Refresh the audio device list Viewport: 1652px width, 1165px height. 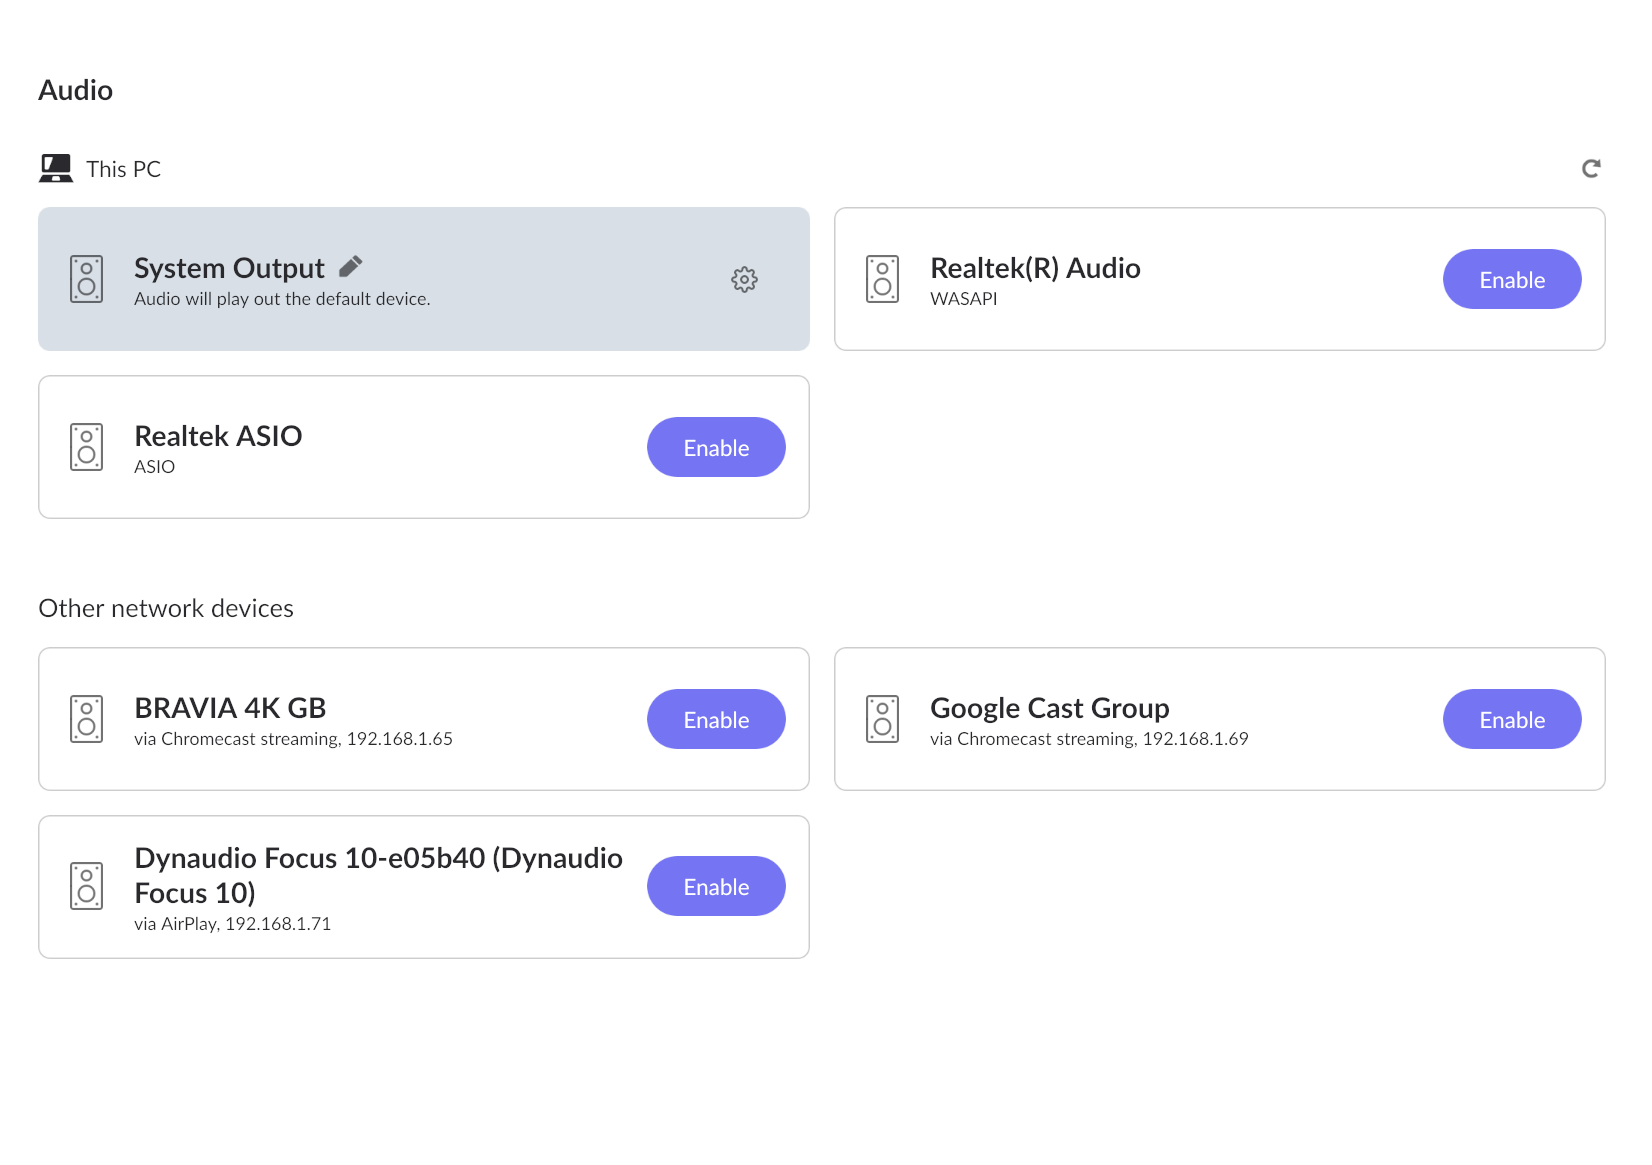click(1591, 168)
